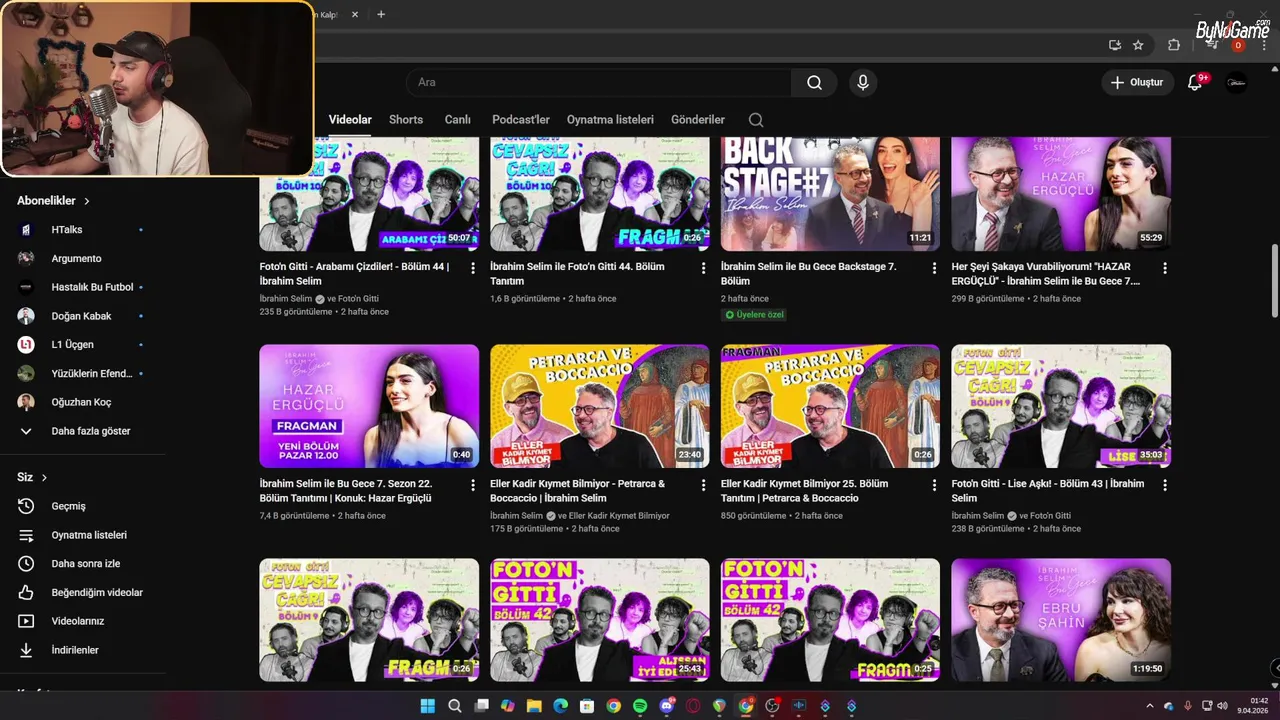Switch to the Shorts tab

click(406, 120)
